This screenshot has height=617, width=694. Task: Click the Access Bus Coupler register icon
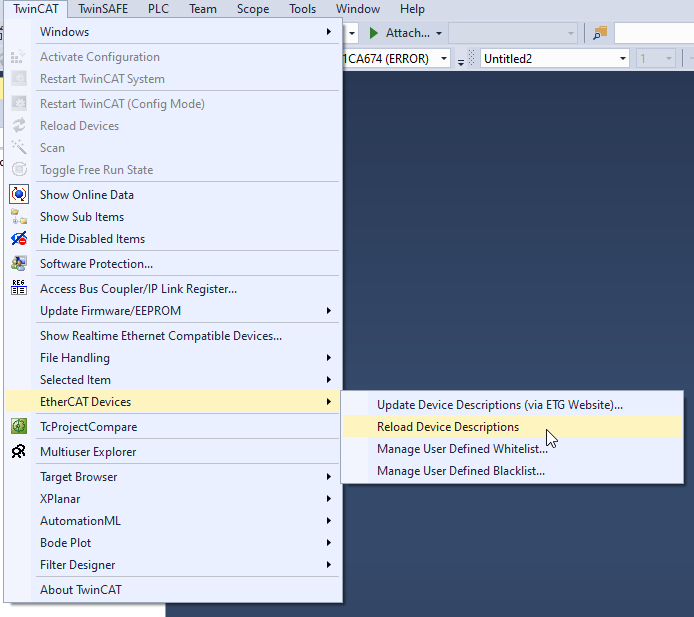click(19, 288)
